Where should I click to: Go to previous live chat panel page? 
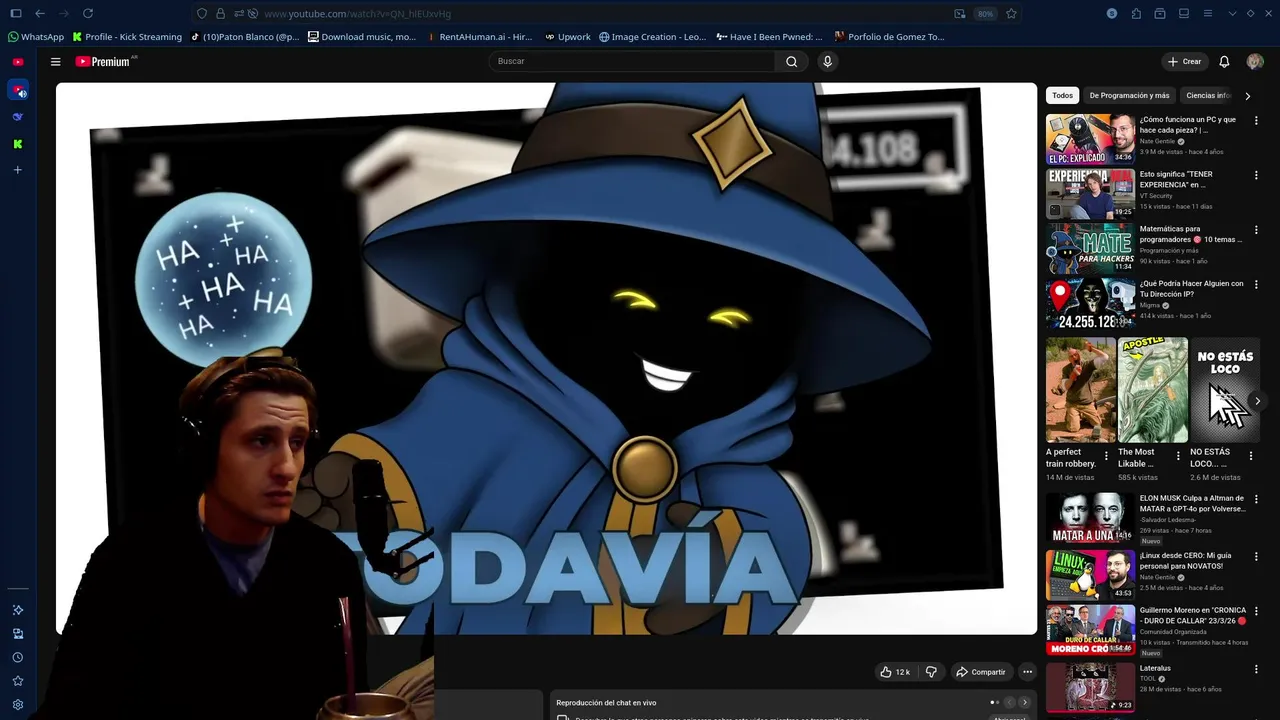[1009, 702]
